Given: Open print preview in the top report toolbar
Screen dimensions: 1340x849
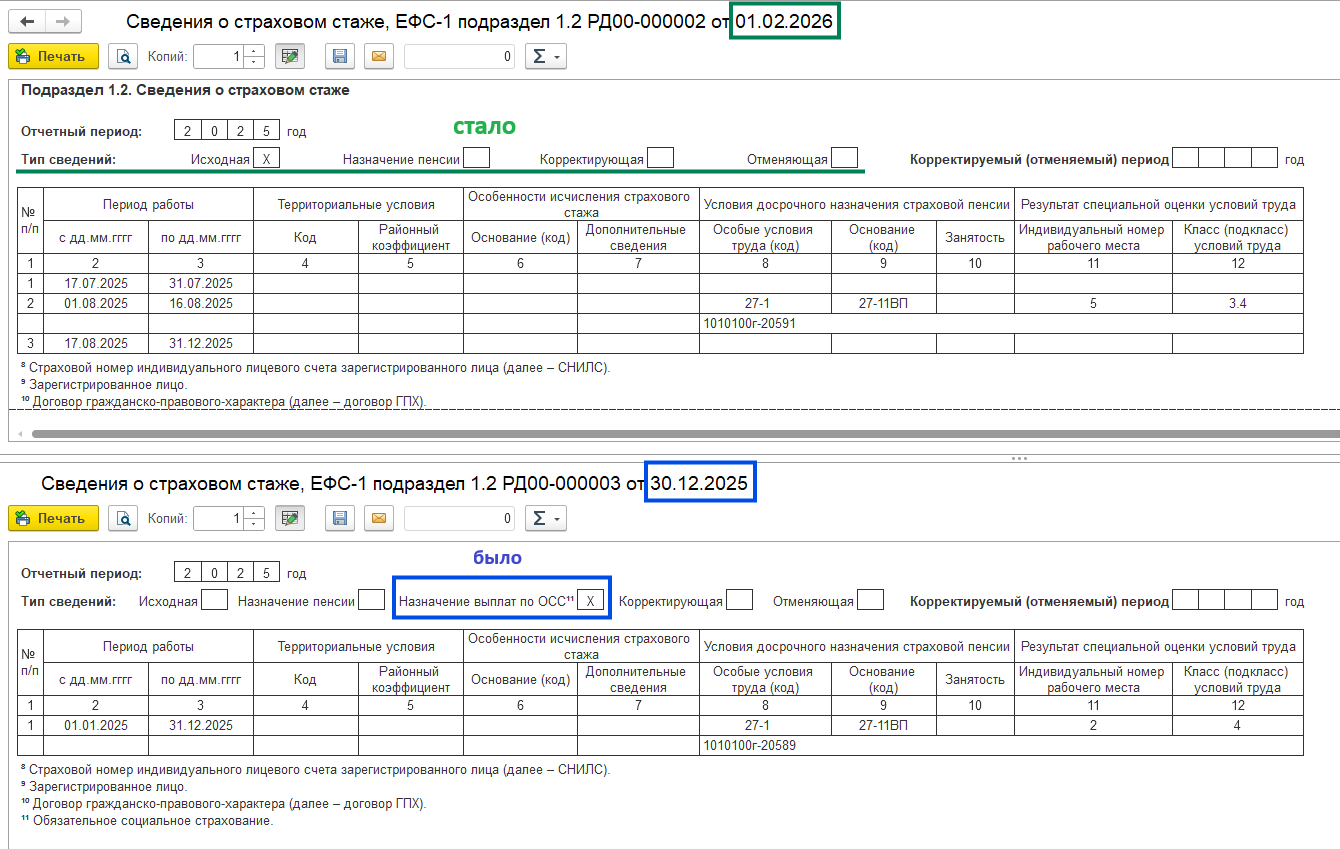Looking at the screenshot, I should tap(122, 57).
